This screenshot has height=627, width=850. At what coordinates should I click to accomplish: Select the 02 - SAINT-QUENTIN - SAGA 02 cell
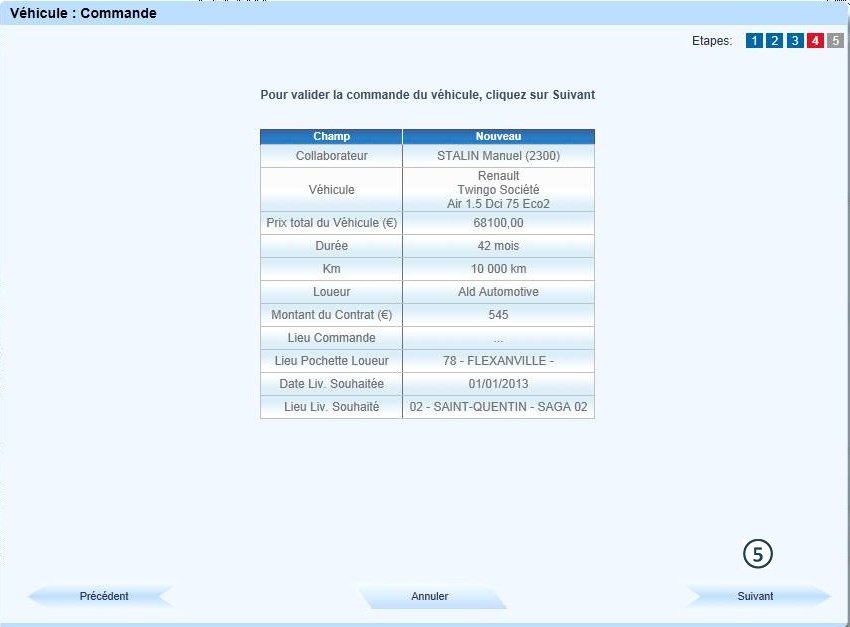[x=498, y=407]
